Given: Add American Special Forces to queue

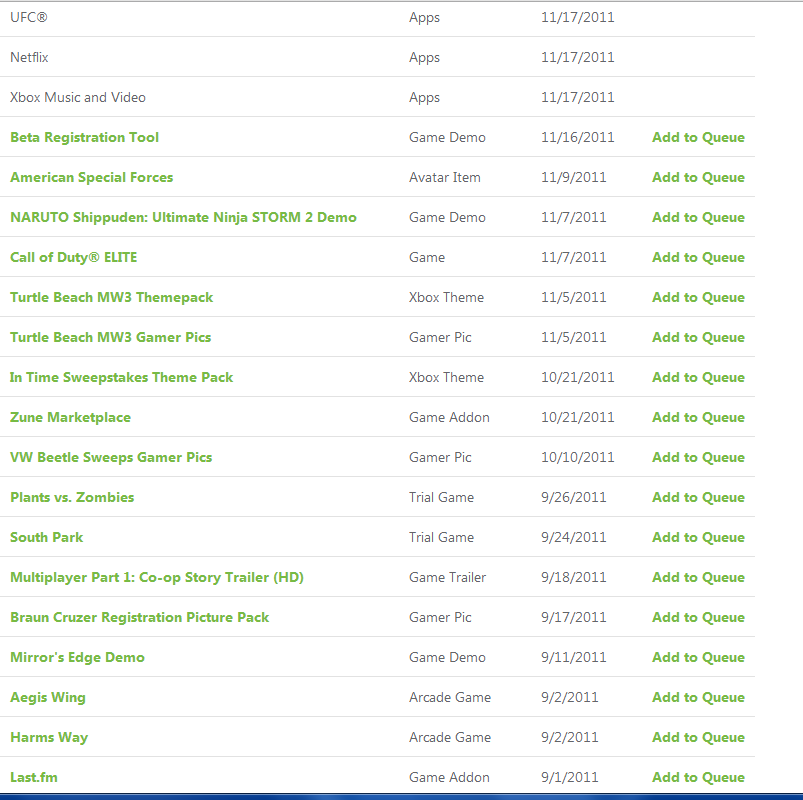Looking at the screenshot, I should [698, 177].
